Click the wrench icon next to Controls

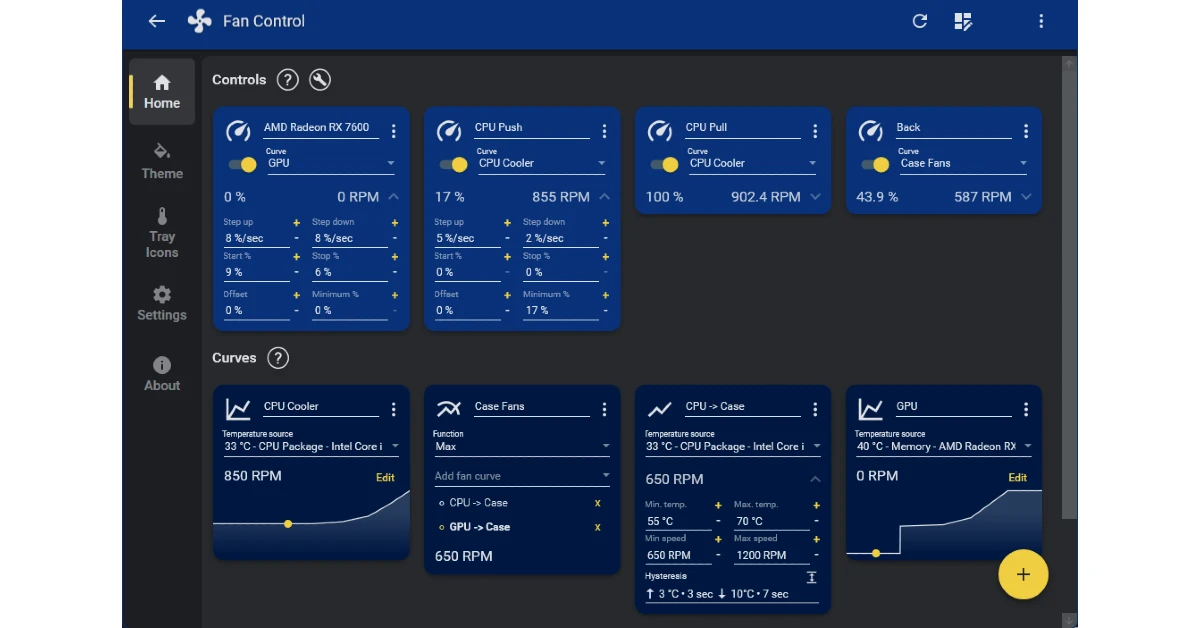(319, 80)
